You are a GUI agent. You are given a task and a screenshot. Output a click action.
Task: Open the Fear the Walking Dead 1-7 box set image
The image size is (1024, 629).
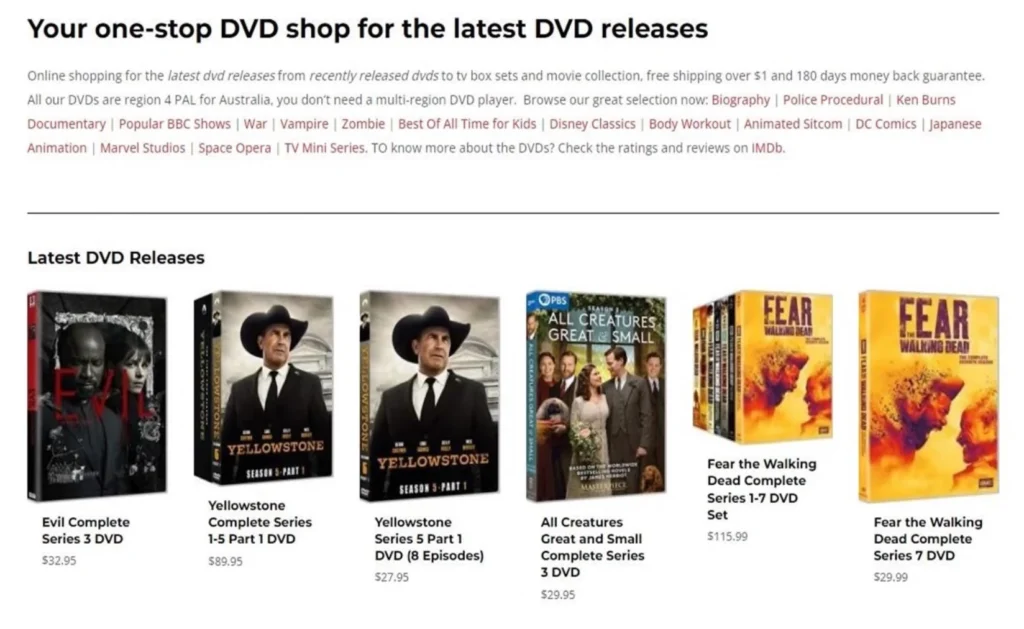pos(763,367)
